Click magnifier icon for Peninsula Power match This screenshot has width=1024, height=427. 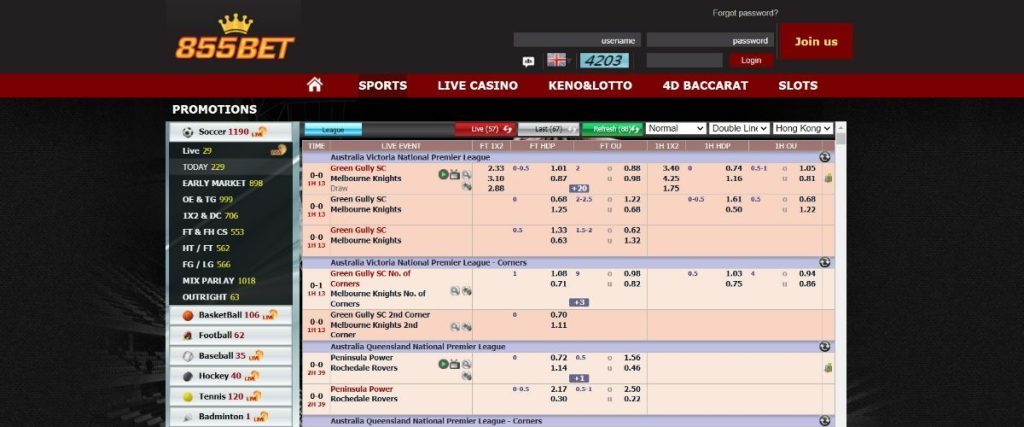click(x=466, y=364)
